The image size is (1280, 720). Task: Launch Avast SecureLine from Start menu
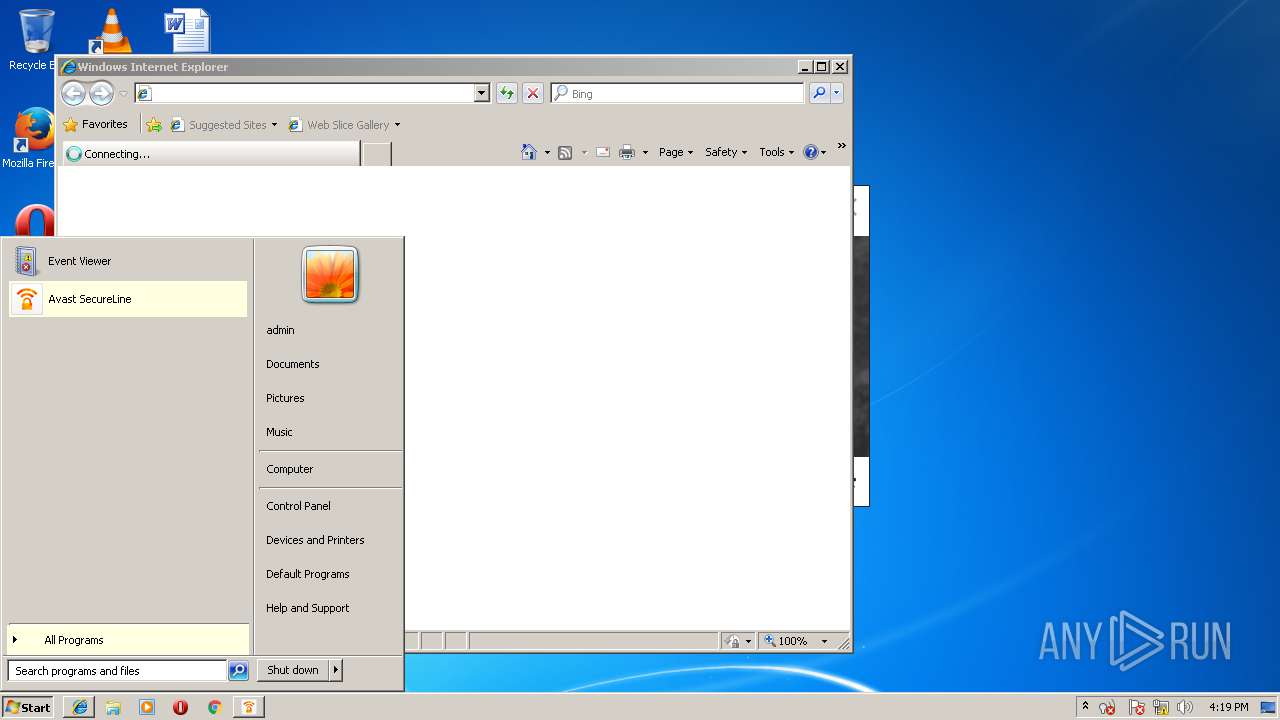pyautogui.click(x=128, y=299)
